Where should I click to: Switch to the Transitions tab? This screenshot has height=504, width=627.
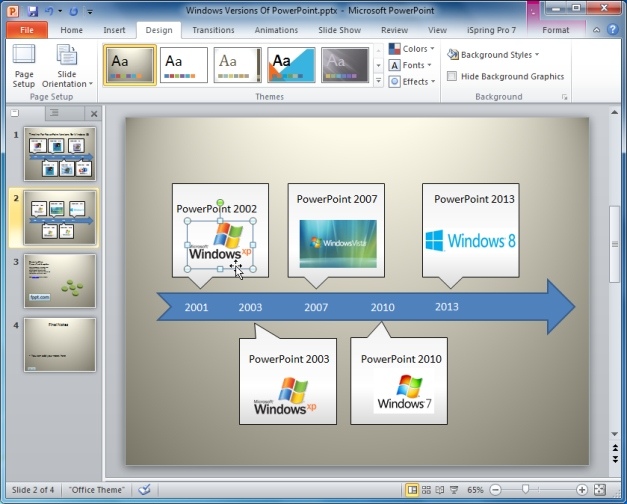click(213, 30)
